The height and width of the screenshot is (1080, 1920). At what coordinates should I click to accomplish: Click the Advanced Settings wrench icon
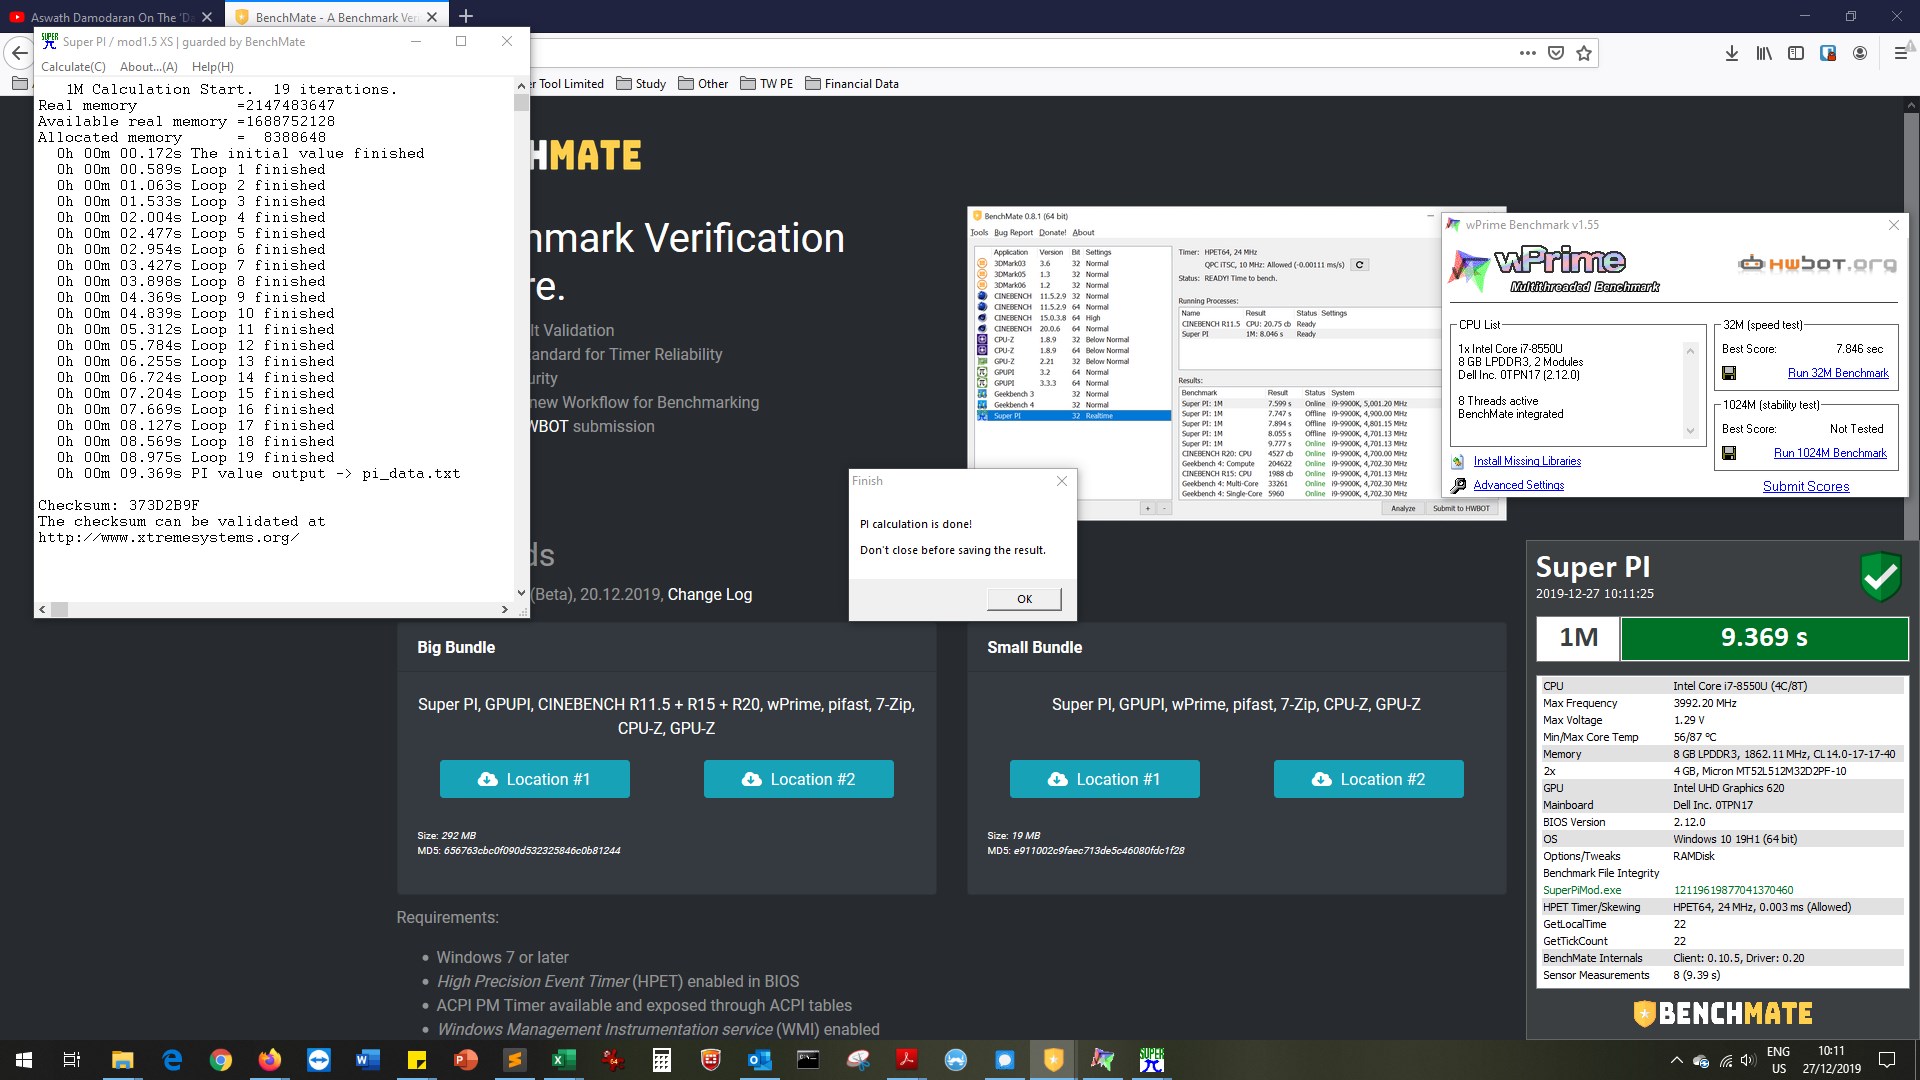click(1458, 485)
